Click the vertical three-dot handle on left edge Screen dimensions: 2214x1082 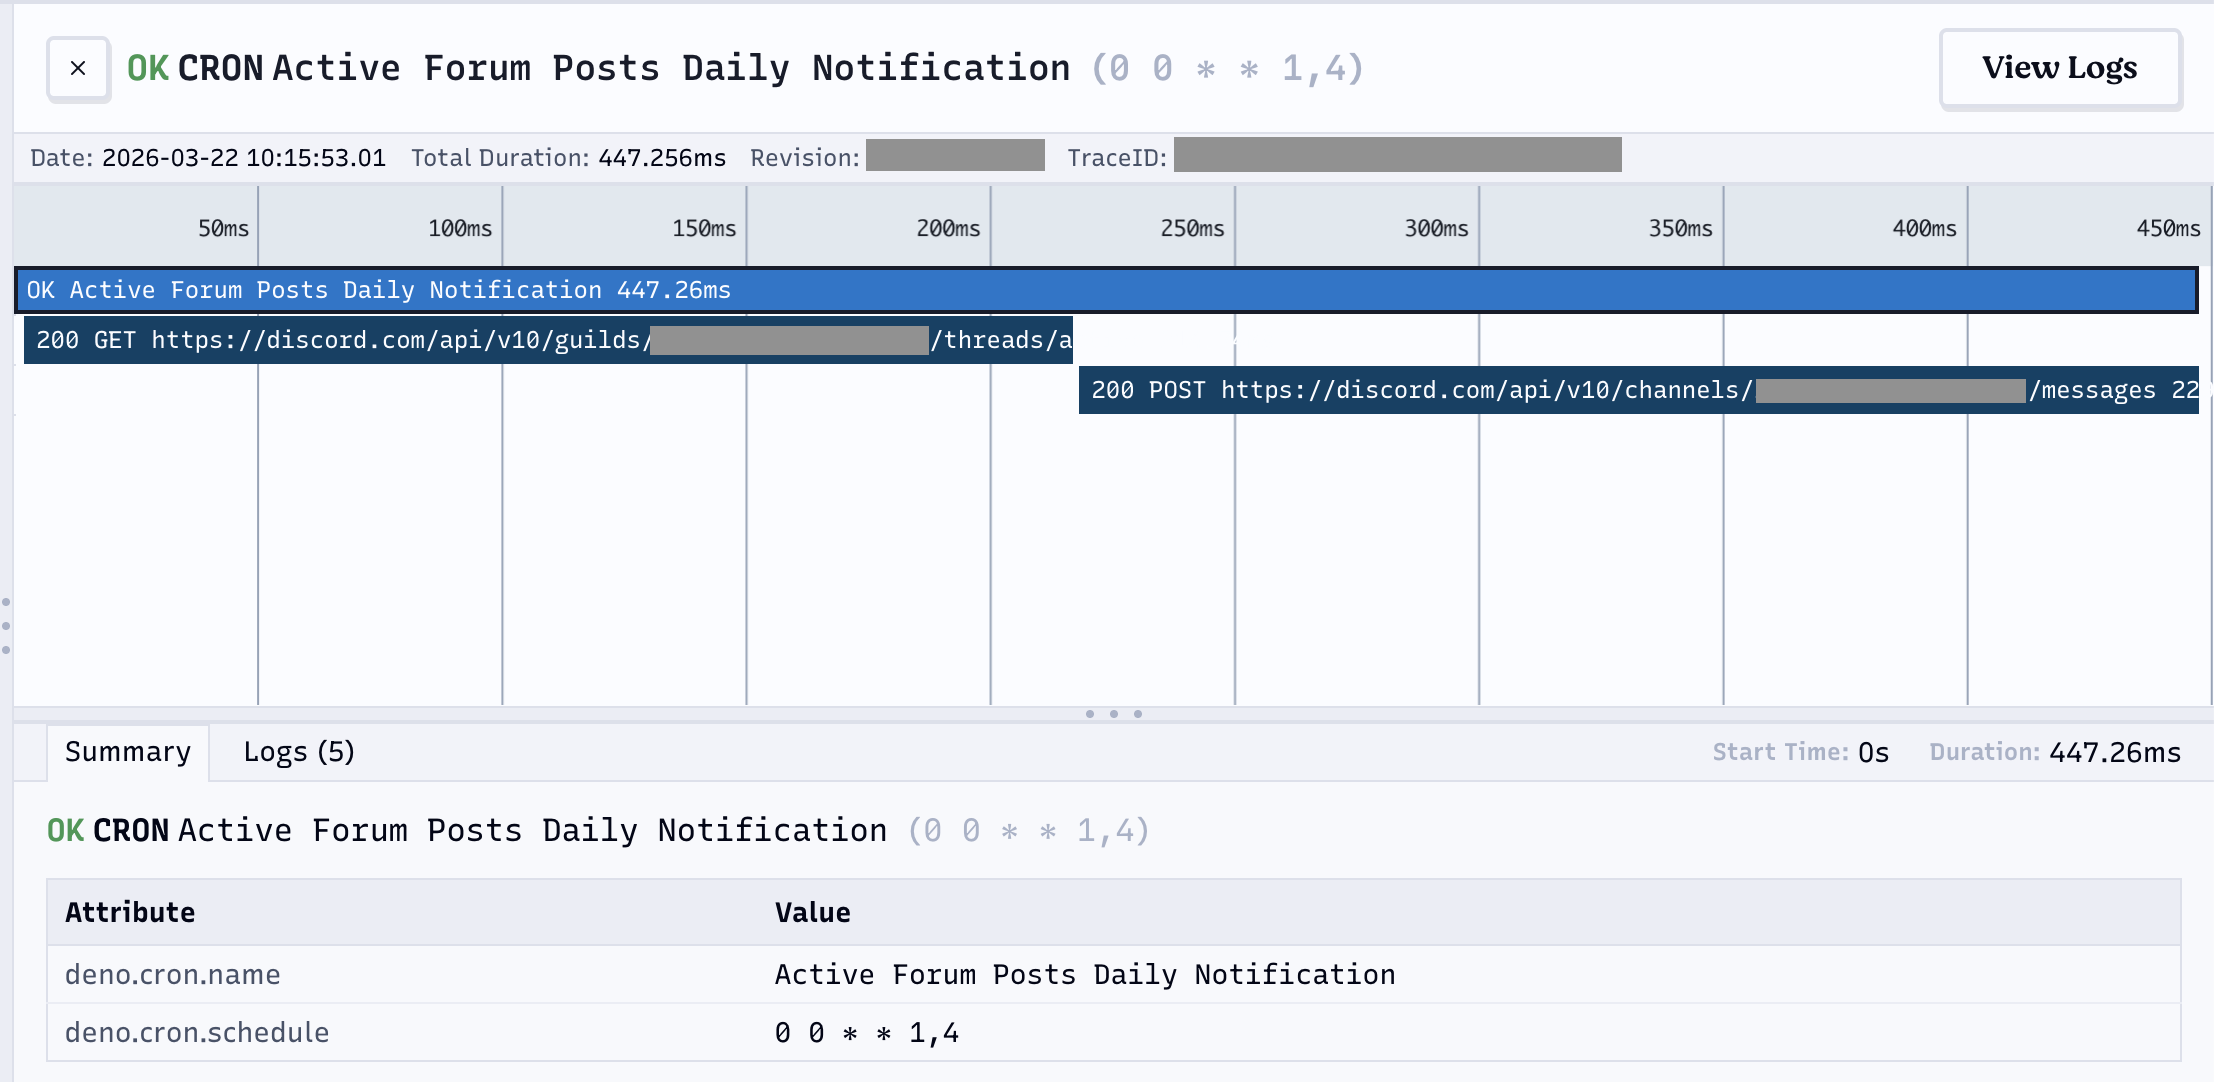click(6, 626)
